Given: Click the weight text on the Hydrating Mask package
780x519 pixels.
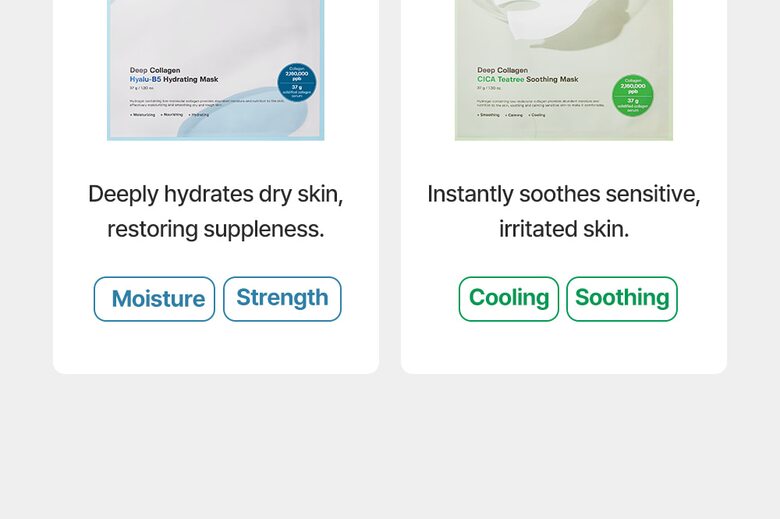Looking at the screenshot, I should tap(140, 87).
